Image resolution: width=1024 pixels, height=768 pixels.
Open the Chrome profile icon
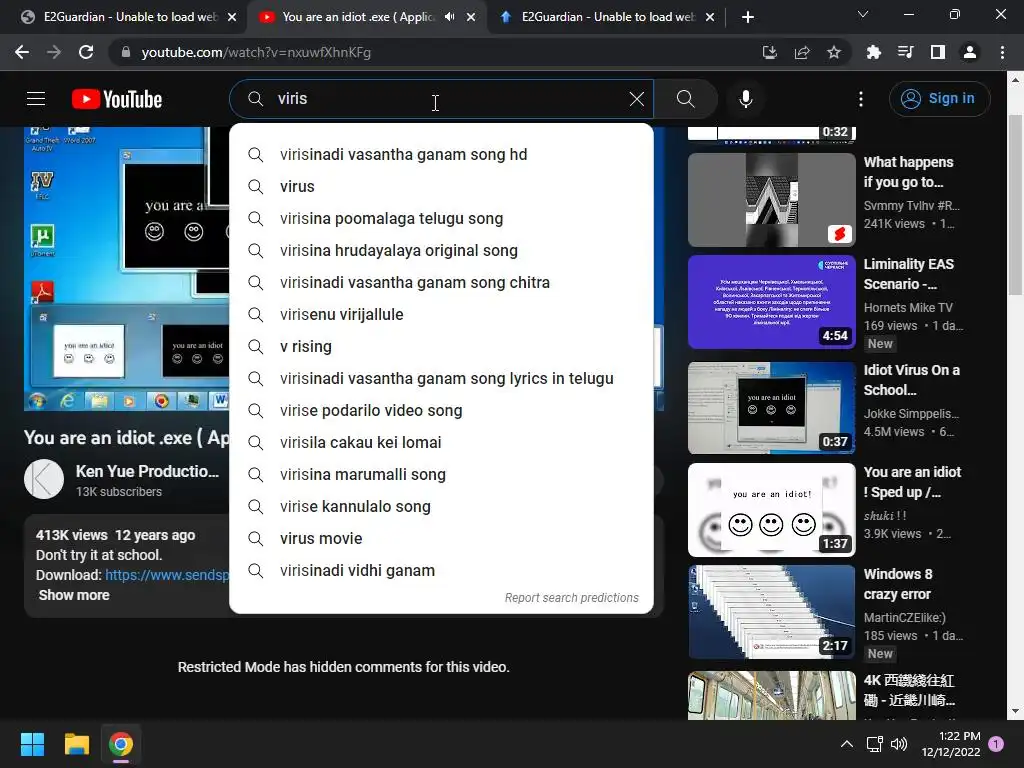point(970,52)
